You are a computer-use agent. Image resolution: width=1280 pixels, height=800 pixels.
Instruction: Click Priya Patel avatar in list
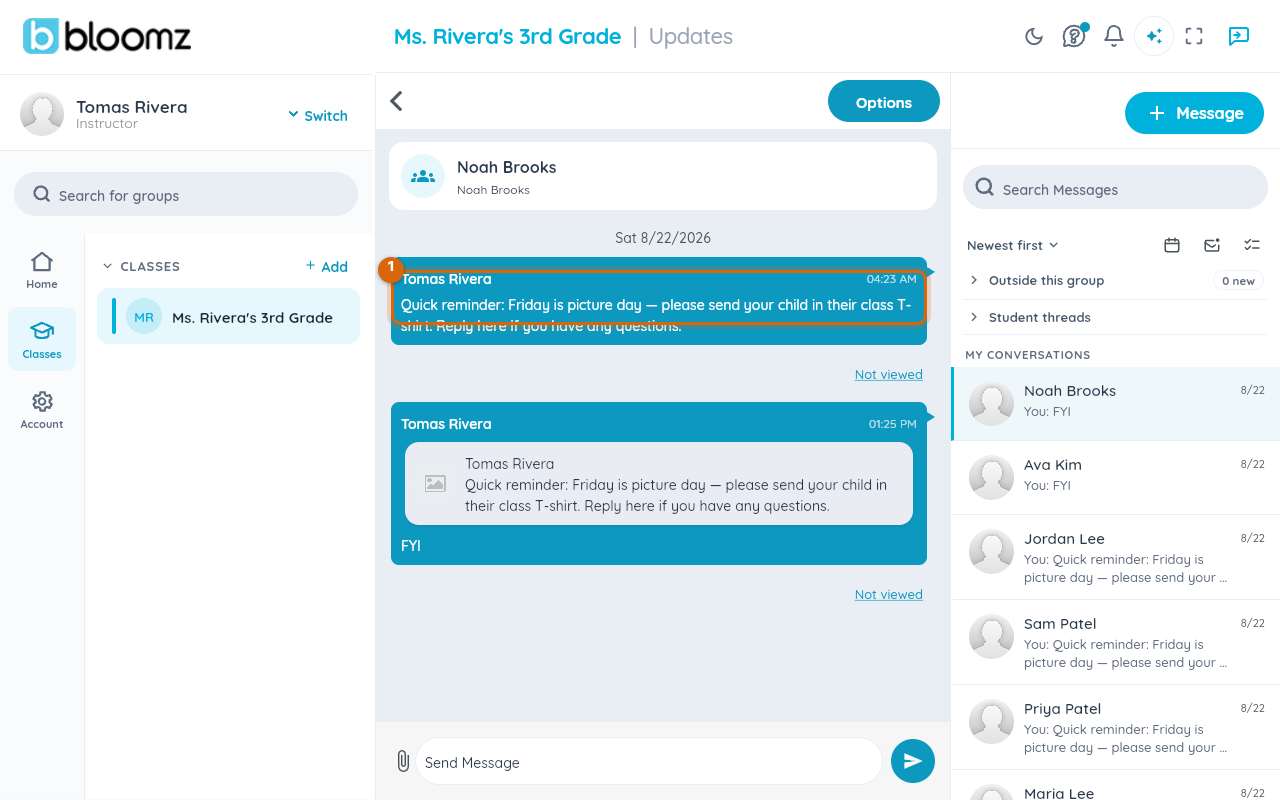coord(992,721)
